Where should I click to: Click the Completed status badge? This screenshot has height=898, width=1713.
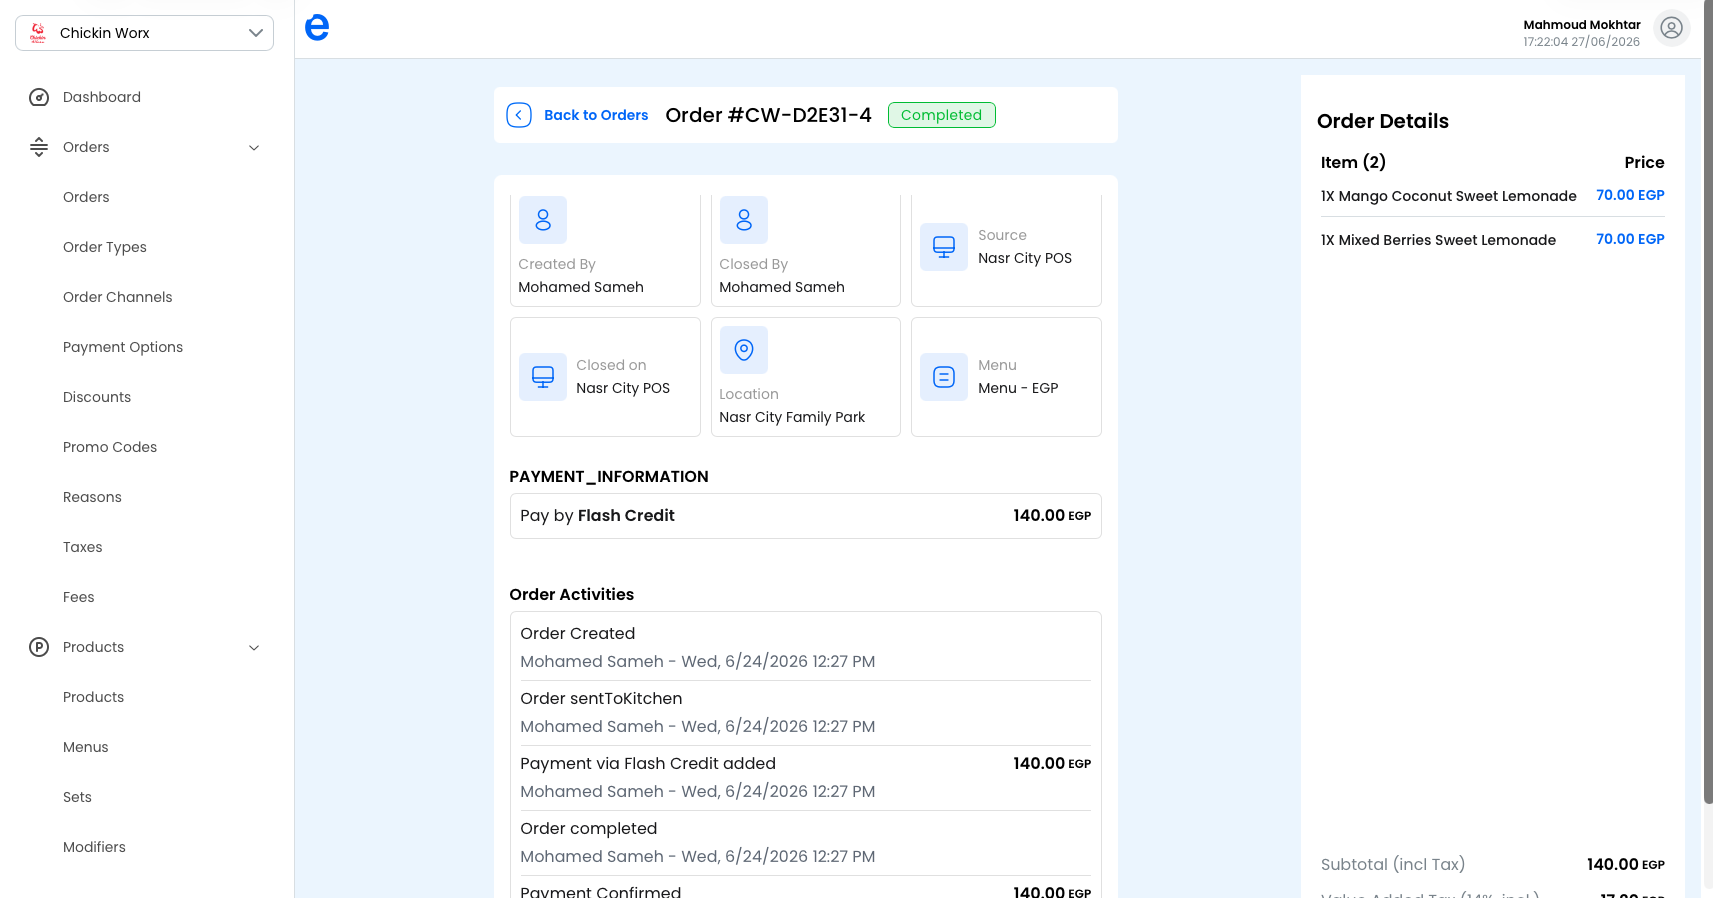pyautogui.click(x=942, y=115)
